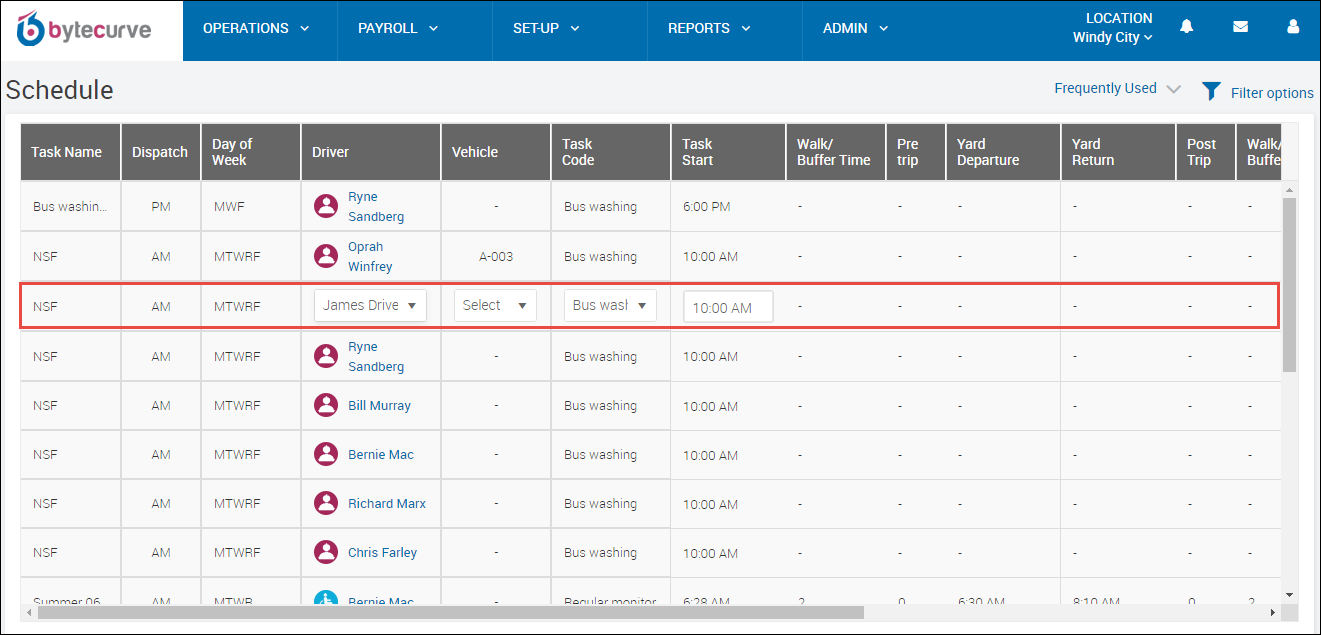Image resolution: width=1321 pixels, height=635 pixels.
Task: Open the James Drive driver dropdown
Action: pos(370,306)
